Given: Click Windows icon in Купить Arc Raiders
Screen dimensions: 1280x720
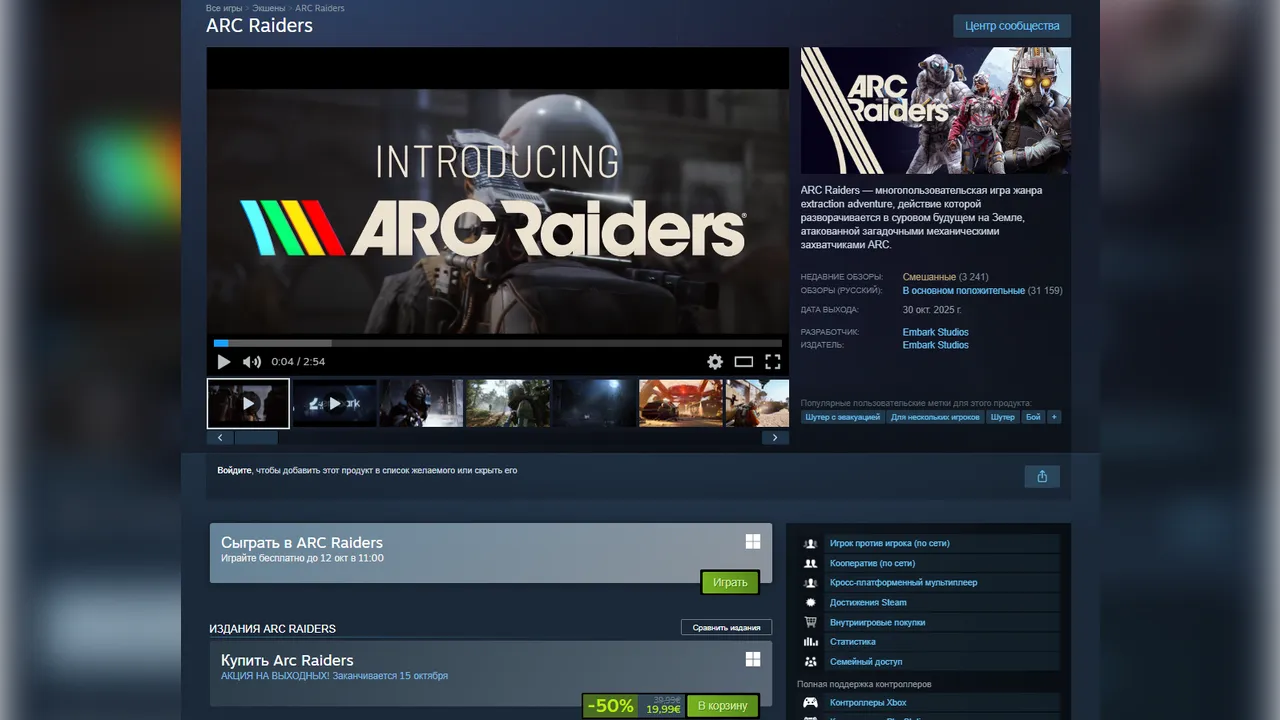Looking at the screenshot, I should [x=753, y=659].
